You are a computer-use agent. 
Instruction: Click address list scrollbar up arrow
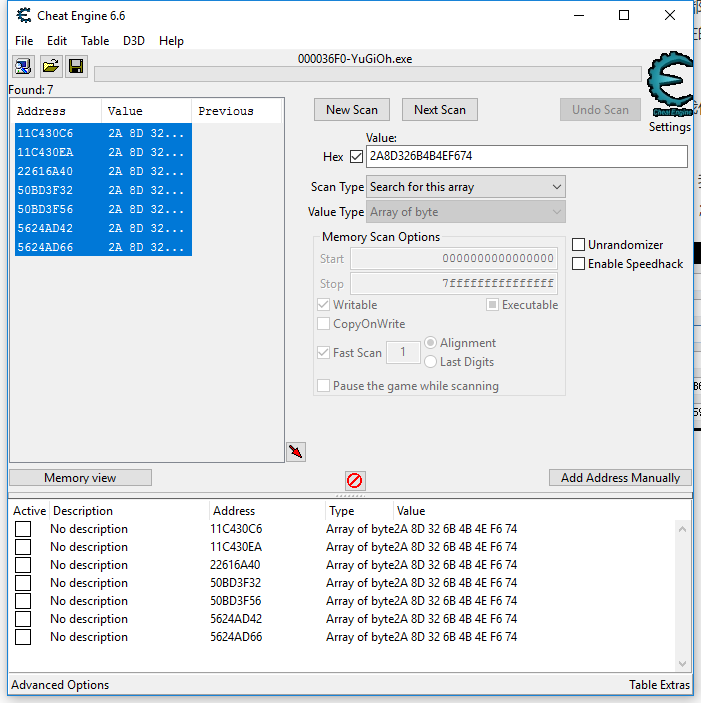[682, 529]
